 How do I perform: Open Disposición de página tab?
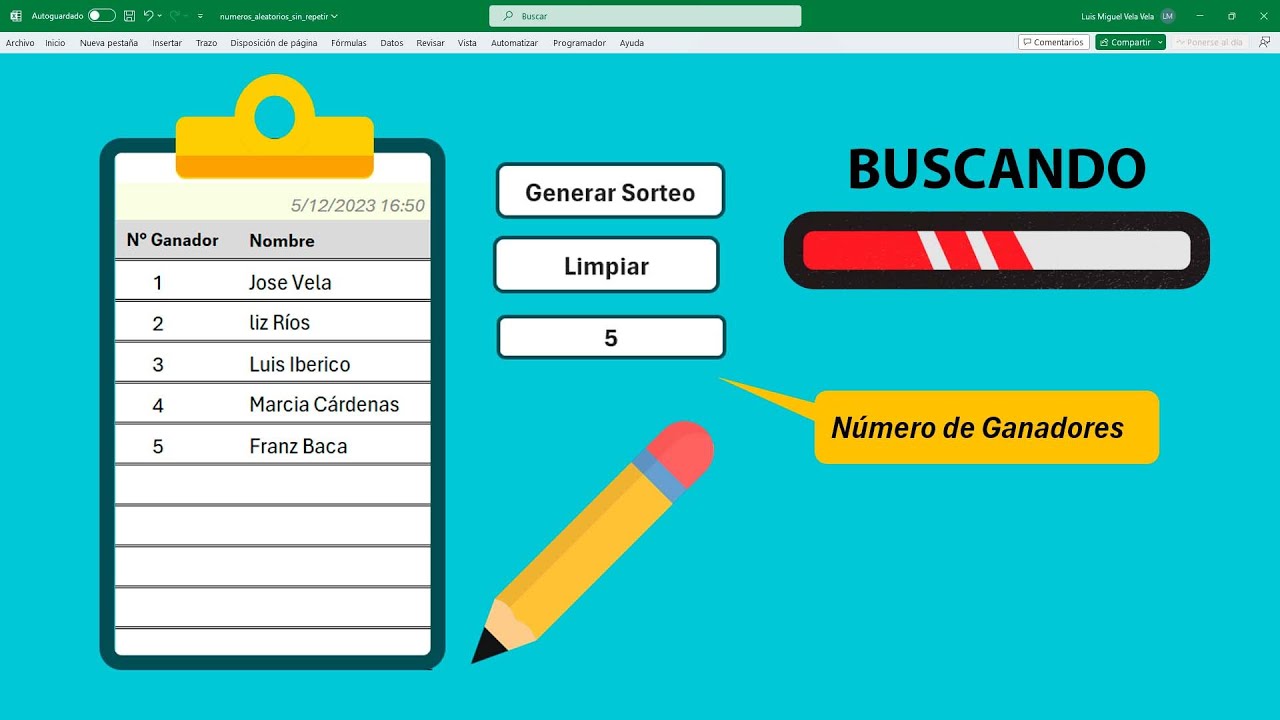274,43
